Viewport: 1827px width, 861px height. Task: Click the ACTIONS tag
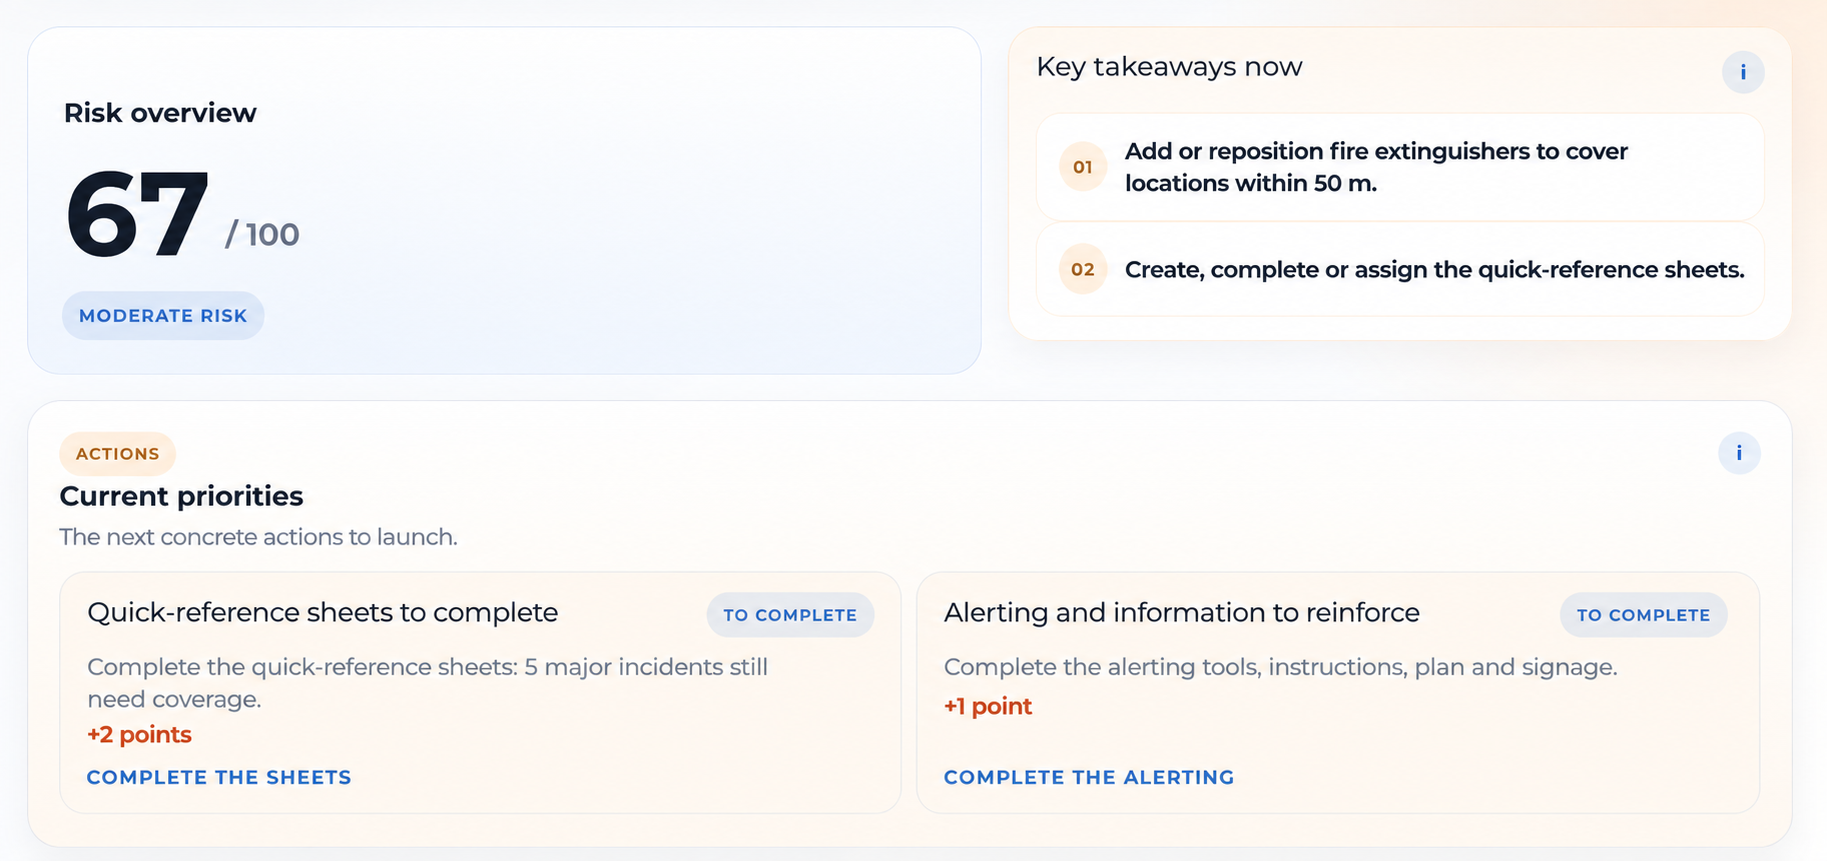pos(118,454)
